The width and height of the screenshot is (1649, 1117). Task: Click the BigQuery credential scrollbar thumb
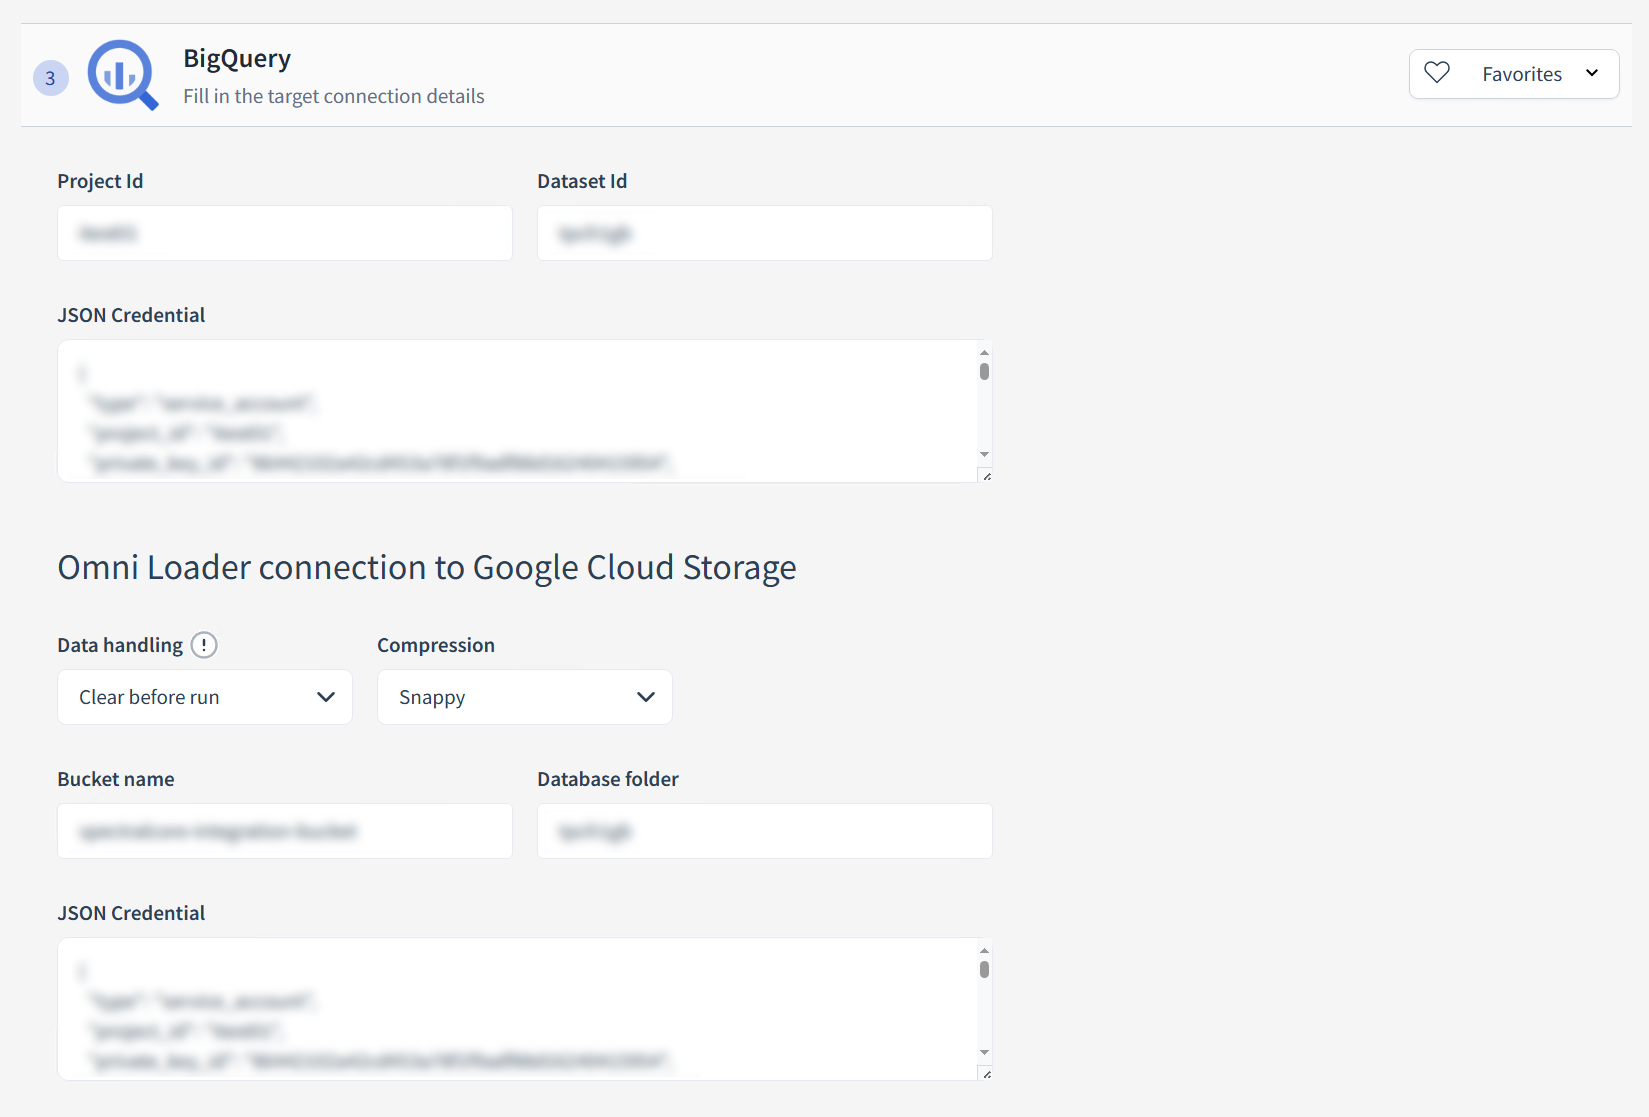985,372
